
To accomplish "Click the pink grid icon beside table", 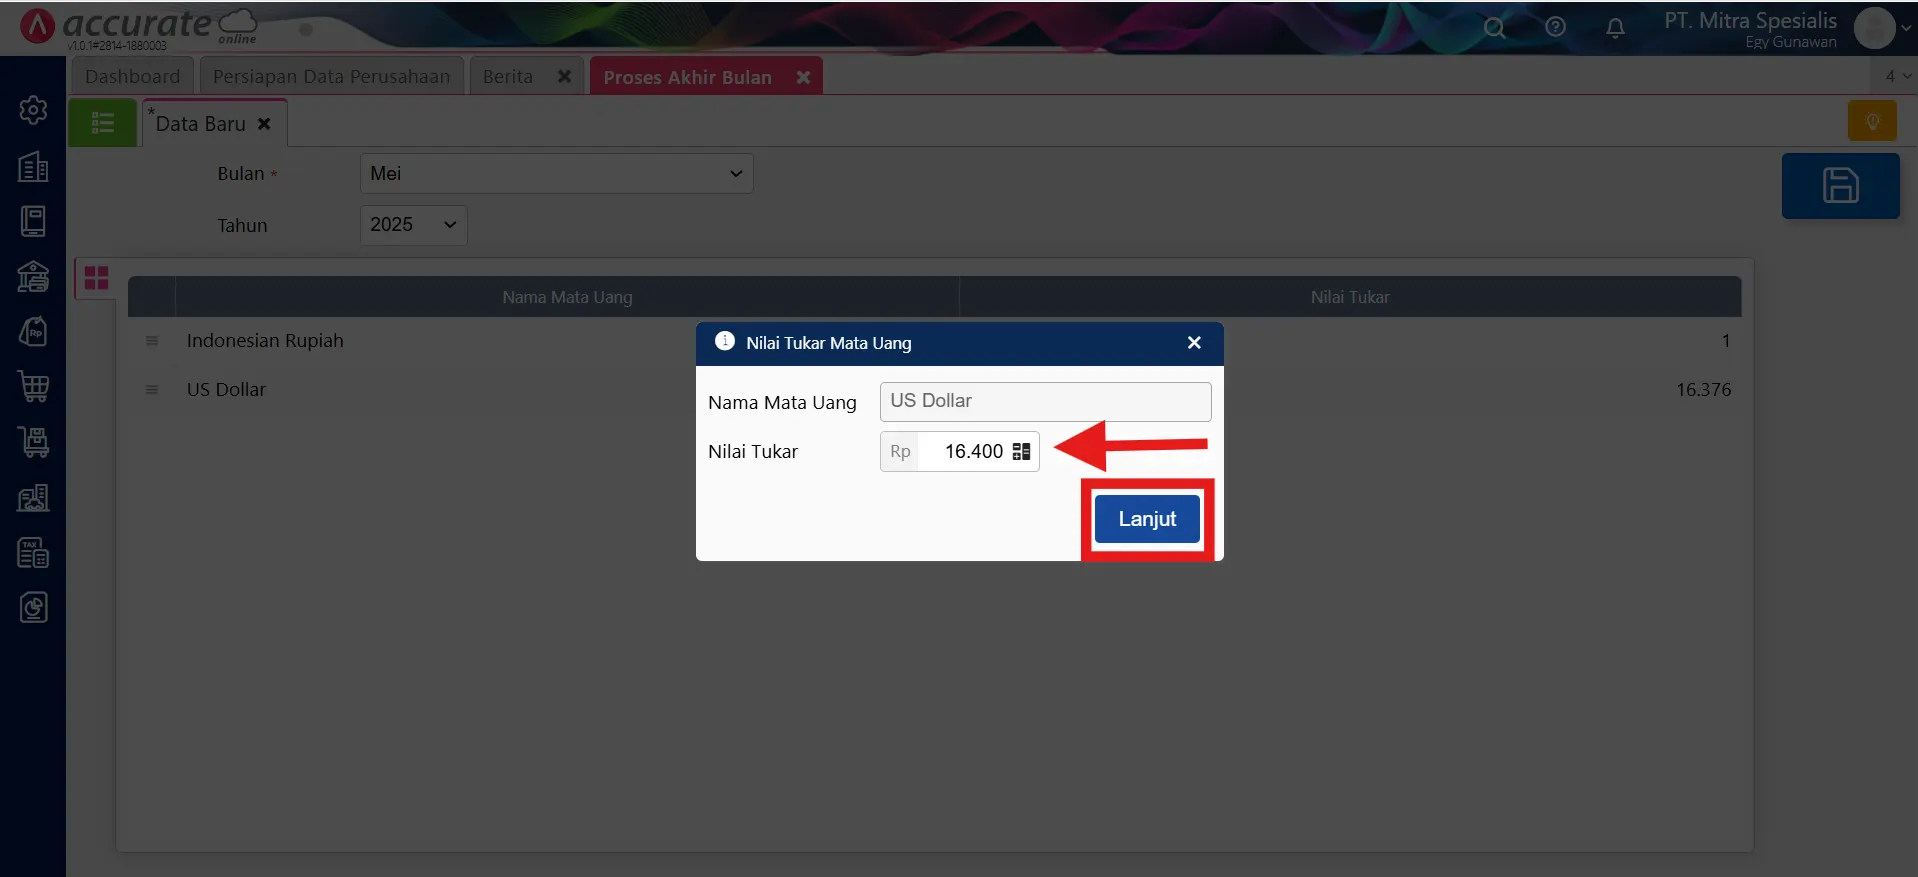I will (x=96, y=278).
